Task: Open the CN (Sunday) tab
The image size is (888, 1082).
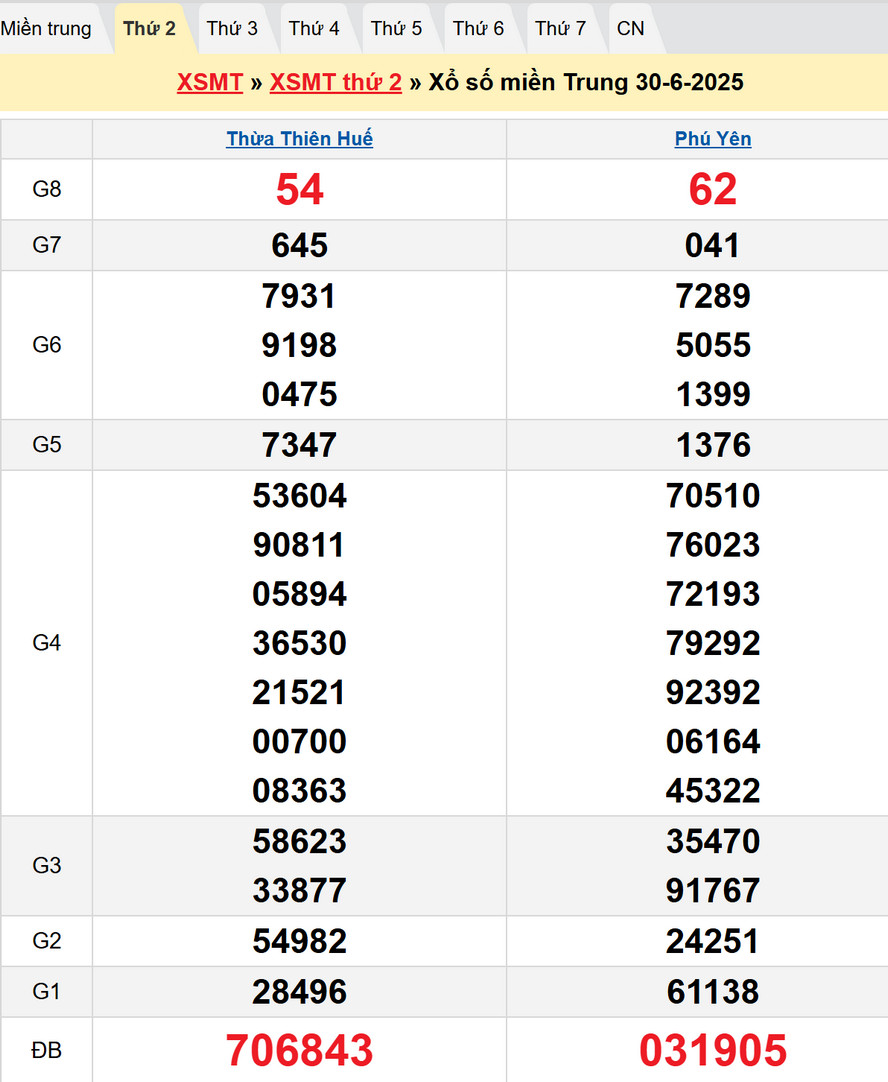Action: [x=631, y=28]
